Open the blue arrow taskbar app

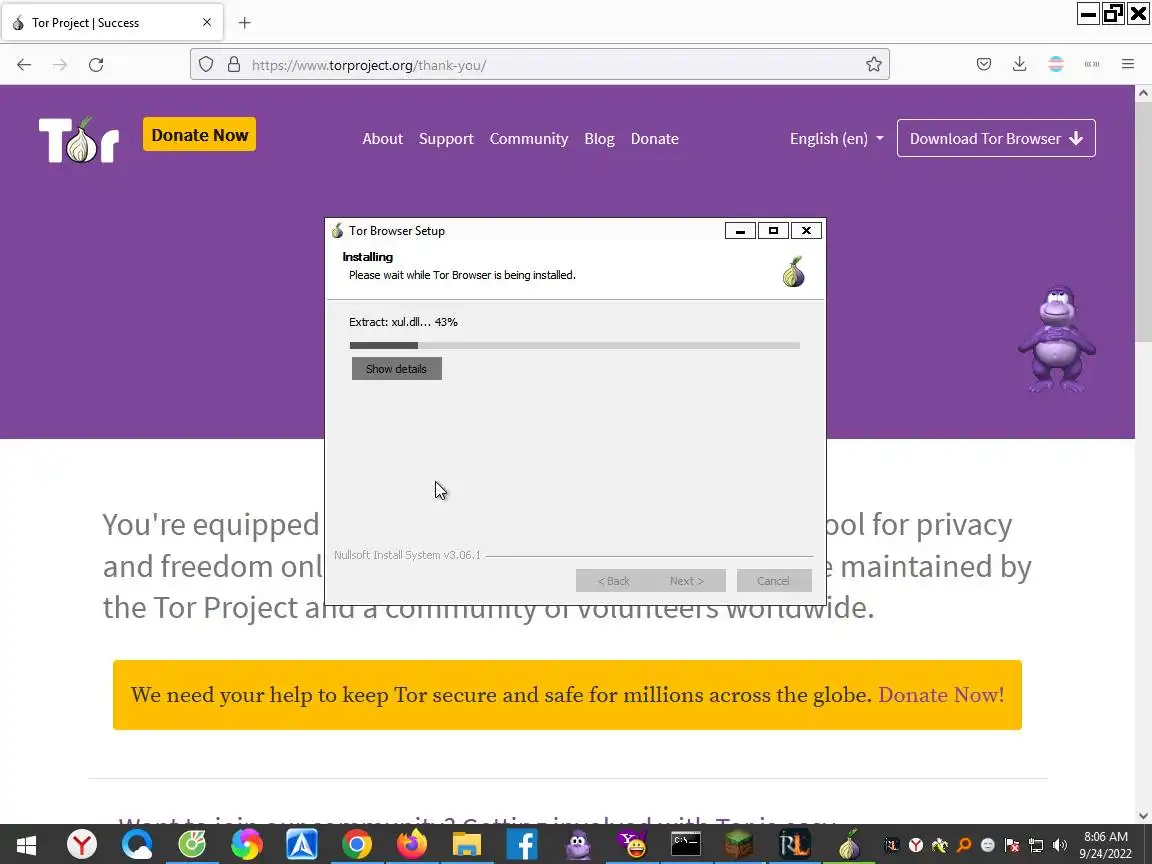coord(302,845)
